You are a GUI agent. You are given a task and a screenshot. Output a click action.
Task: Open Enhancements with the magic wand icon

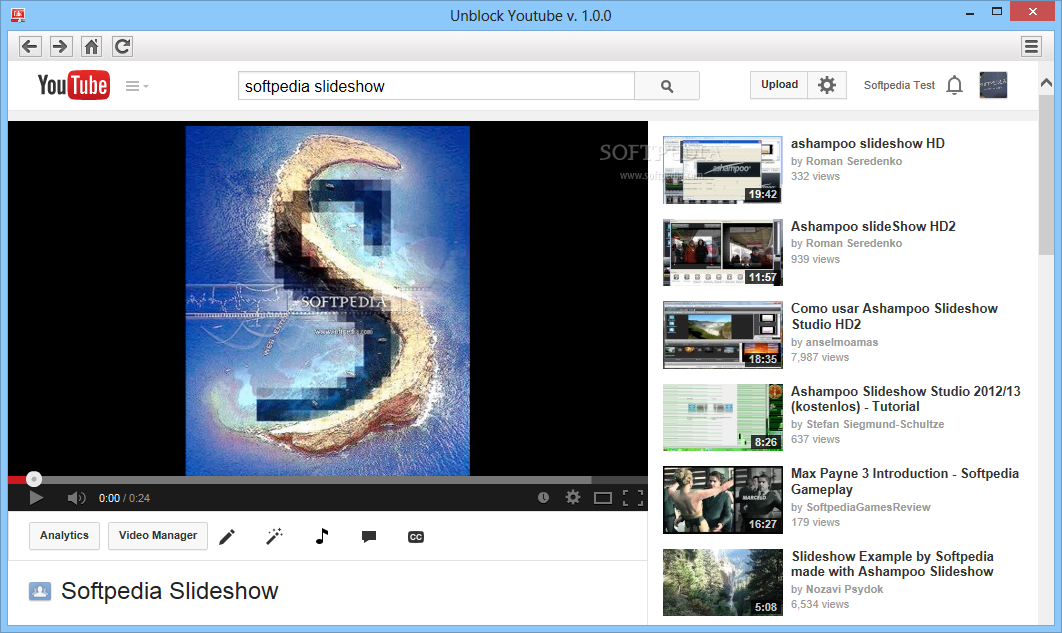pos(274,537)
